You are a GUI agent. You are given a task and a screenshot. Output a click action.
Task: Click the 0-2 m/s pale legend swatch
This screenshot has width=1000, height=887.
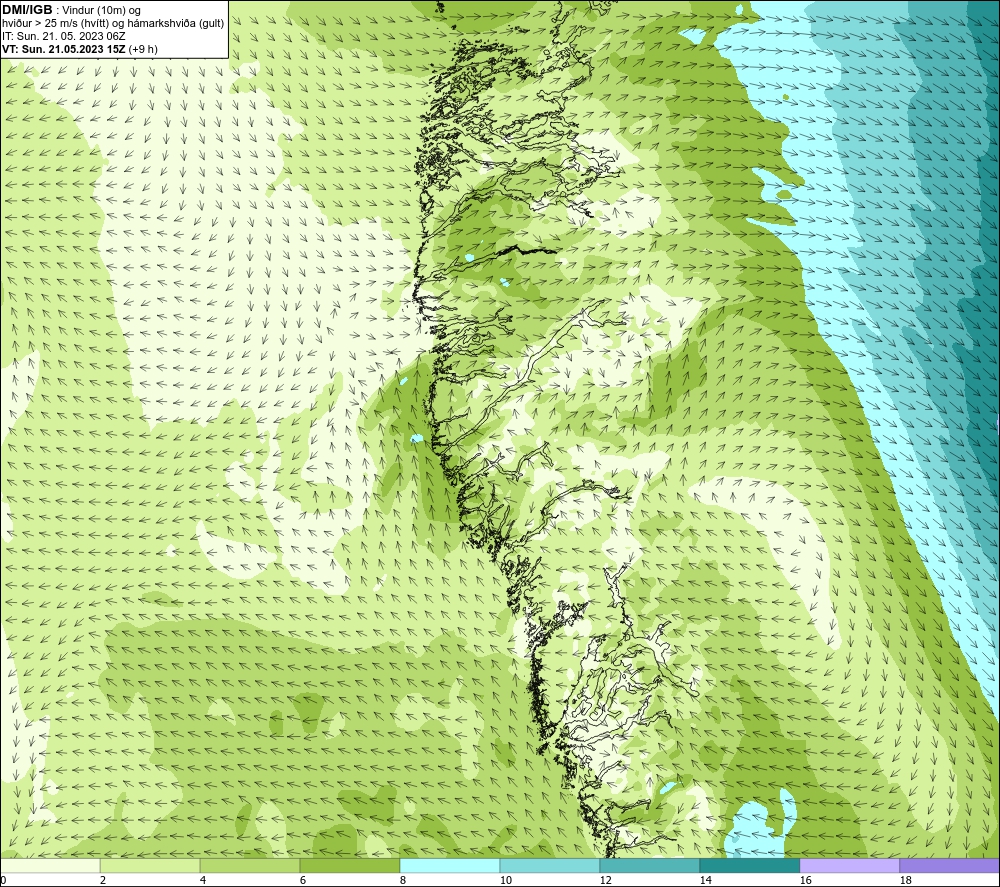[50, 865]
